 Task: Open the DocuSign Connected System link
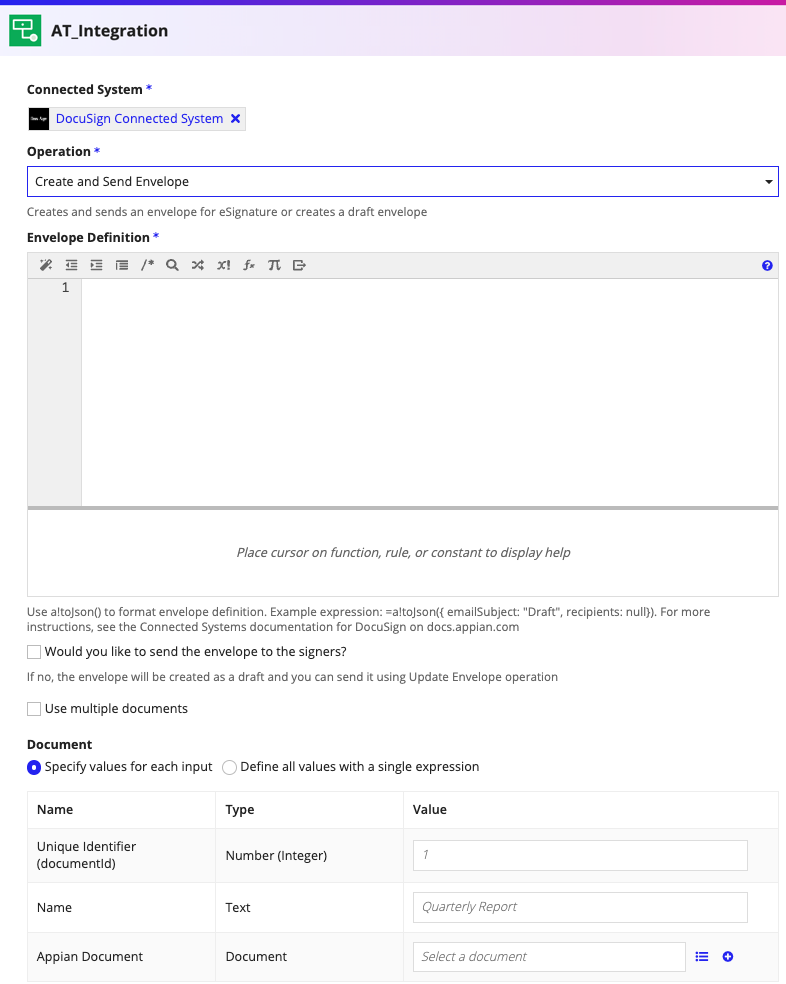139,119
